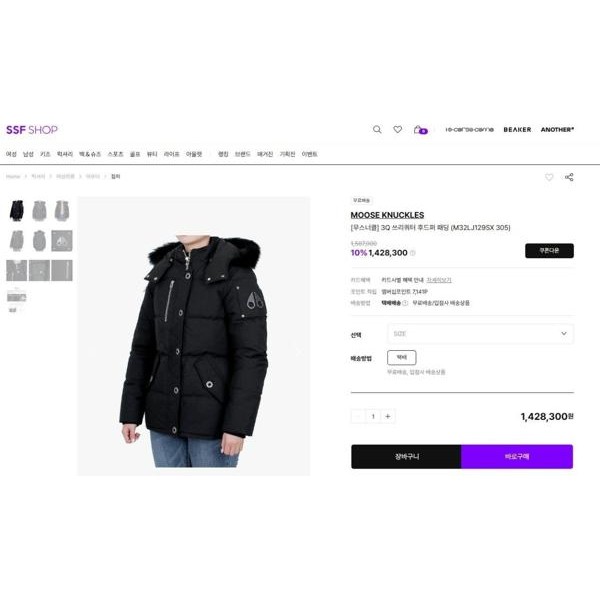Select the first black jacket thumbnail
The height and width of the screenshot is (600, 600).
coord(16,210)
